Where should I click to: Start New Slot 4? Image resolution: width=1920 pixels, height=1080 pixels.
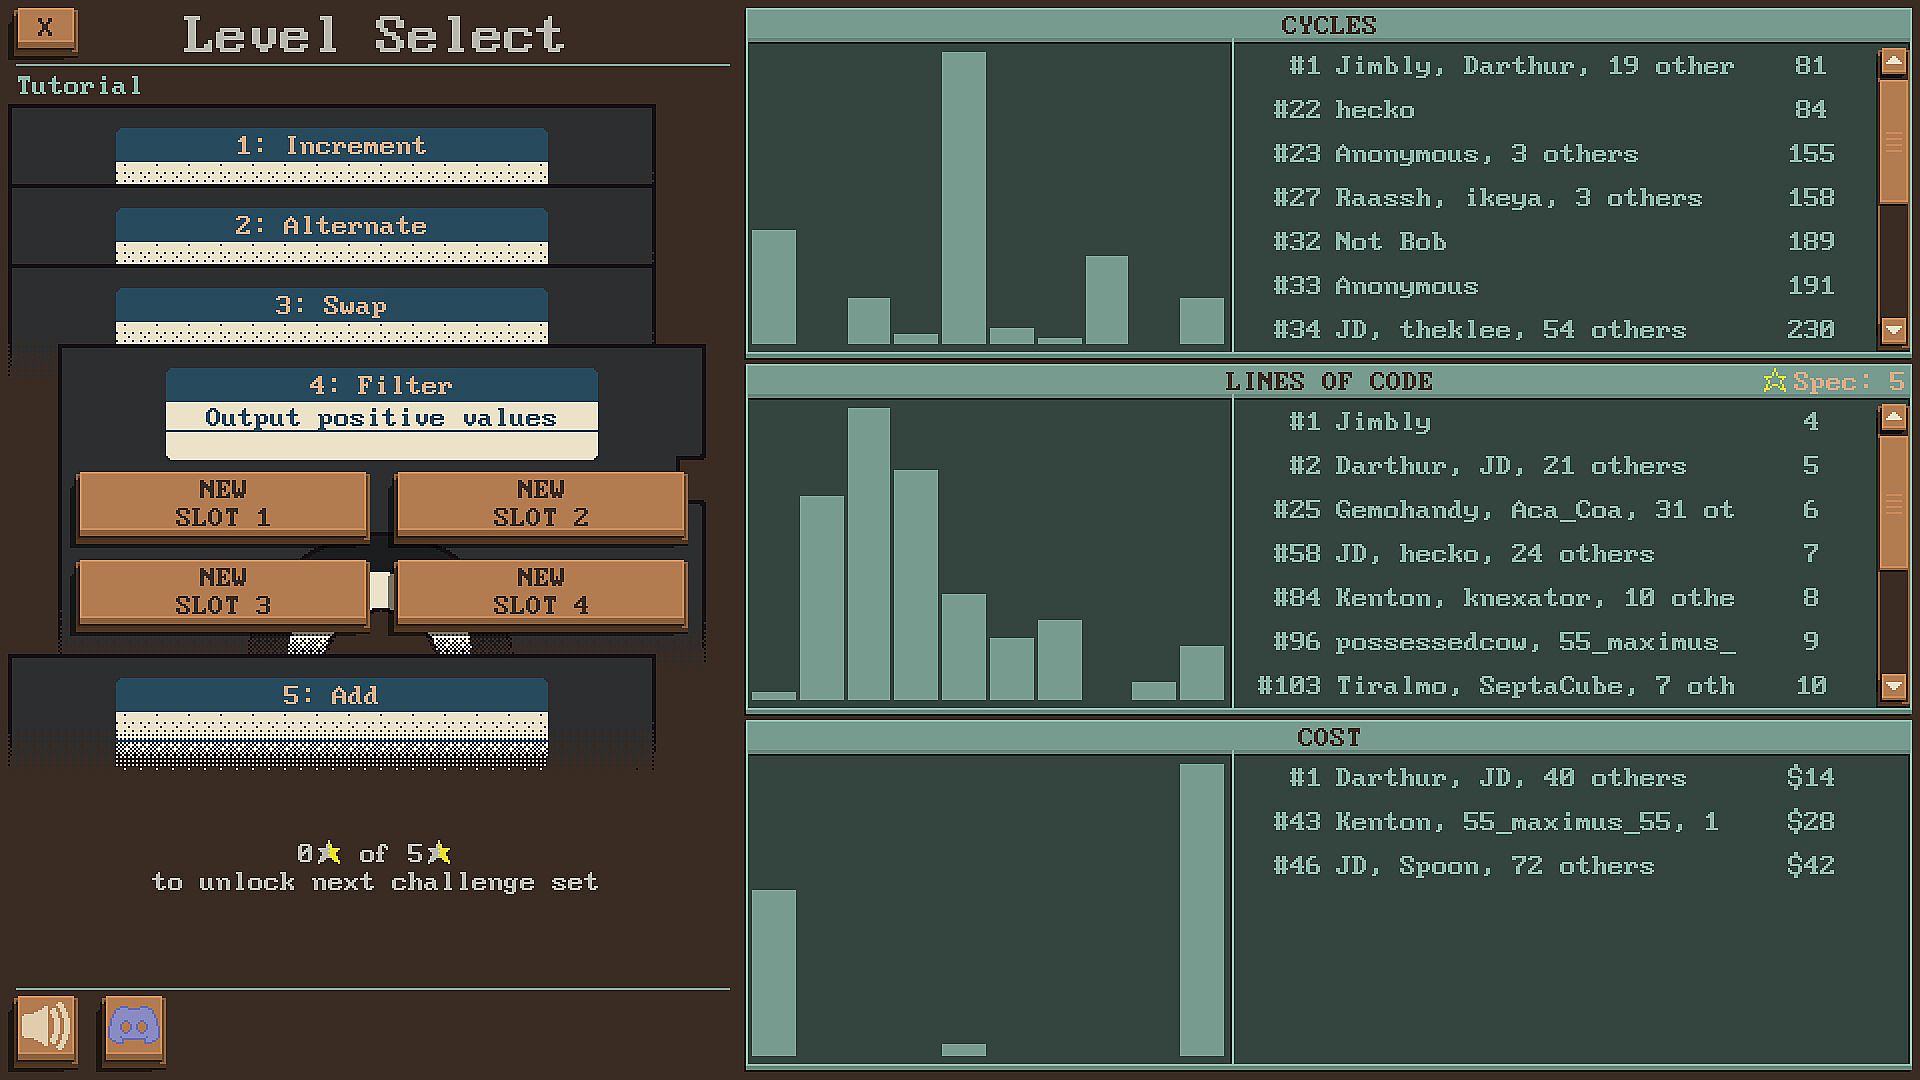coord(540,592)
